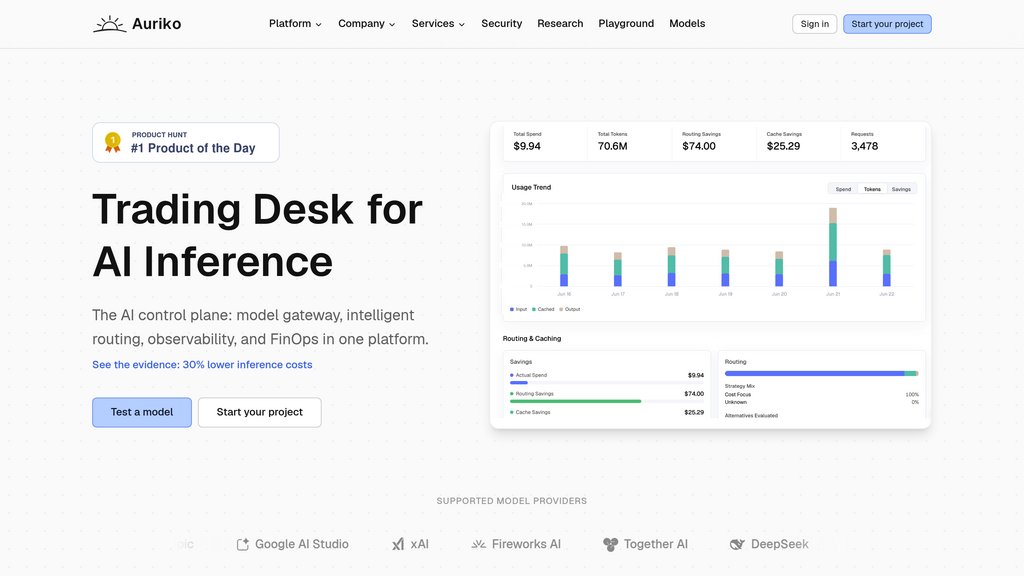Screen dimensions: 1024x576
Task: Open the #1 Product of the Day badge
Action: (185, 142)
